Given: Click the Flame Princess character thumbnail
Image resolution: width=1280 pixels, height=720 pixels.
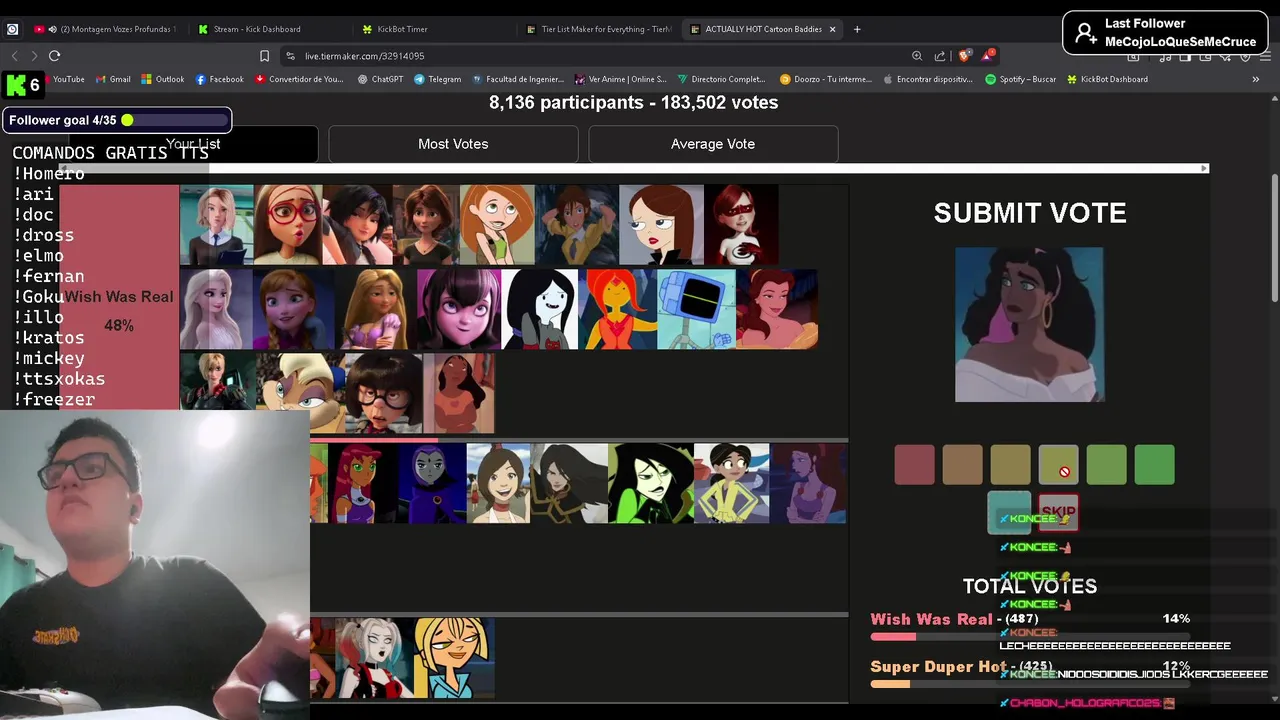Looking at the screenshot, I should [620, 309].
